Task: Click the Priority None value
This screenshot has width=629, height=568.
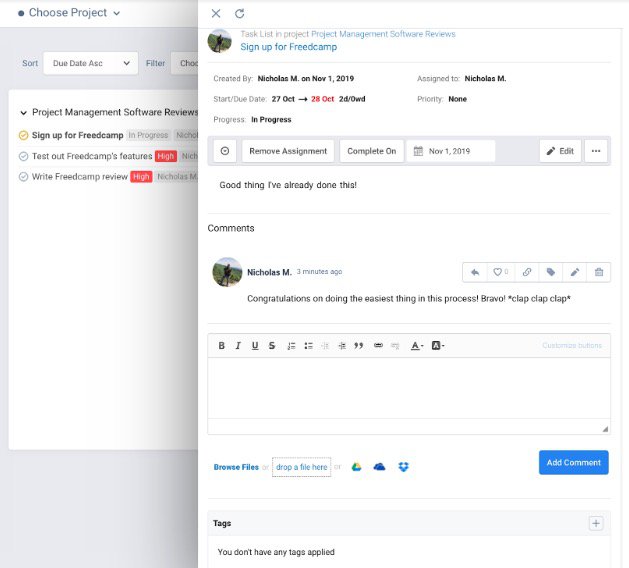Action: [457, 99]
